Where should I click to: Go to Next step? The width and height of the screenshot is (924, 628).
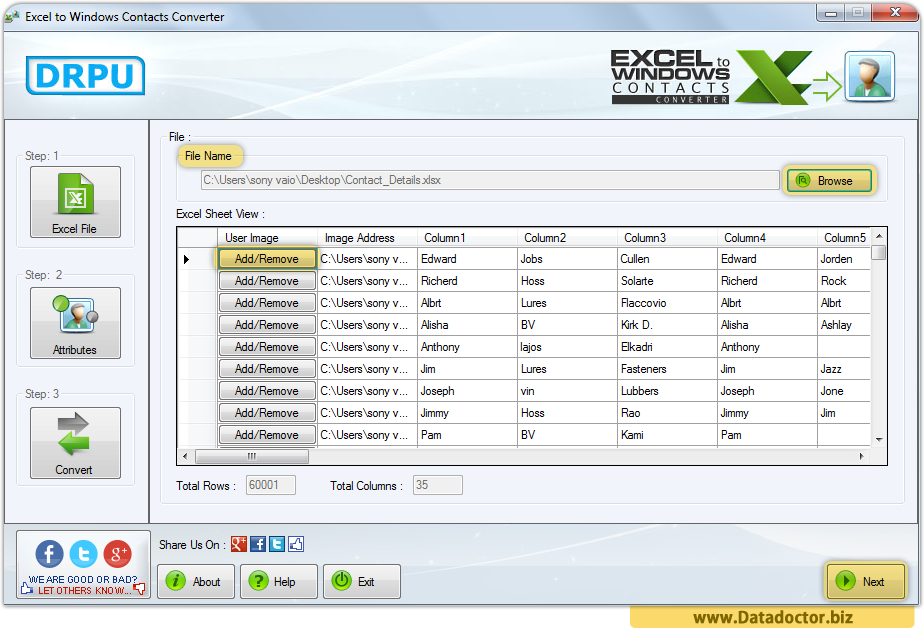(x=866, y=581)
